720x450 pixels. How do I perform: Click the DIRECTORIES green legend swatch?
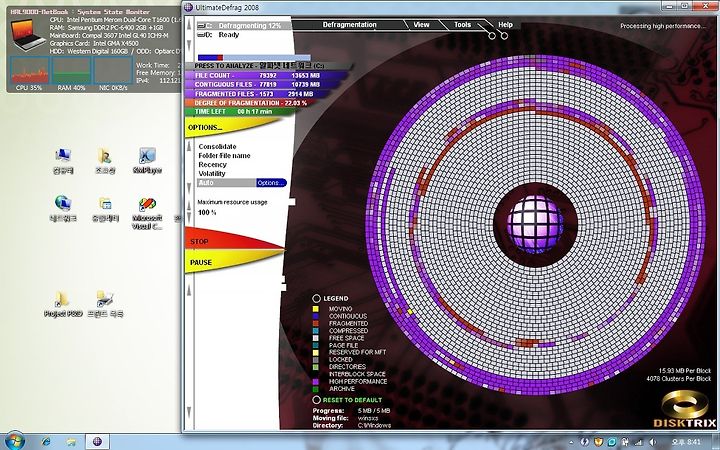click(x=316, y=367)
